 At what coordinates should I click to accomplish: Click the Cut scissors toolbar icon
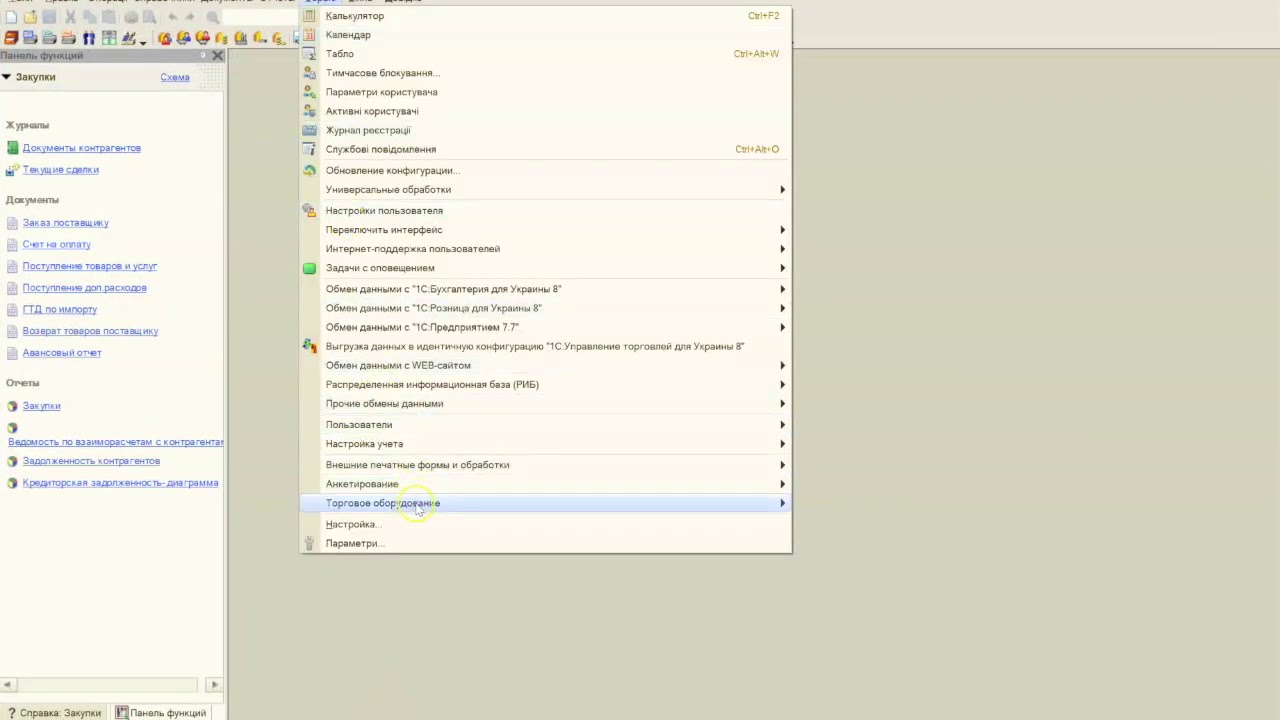tap(70, 17)
